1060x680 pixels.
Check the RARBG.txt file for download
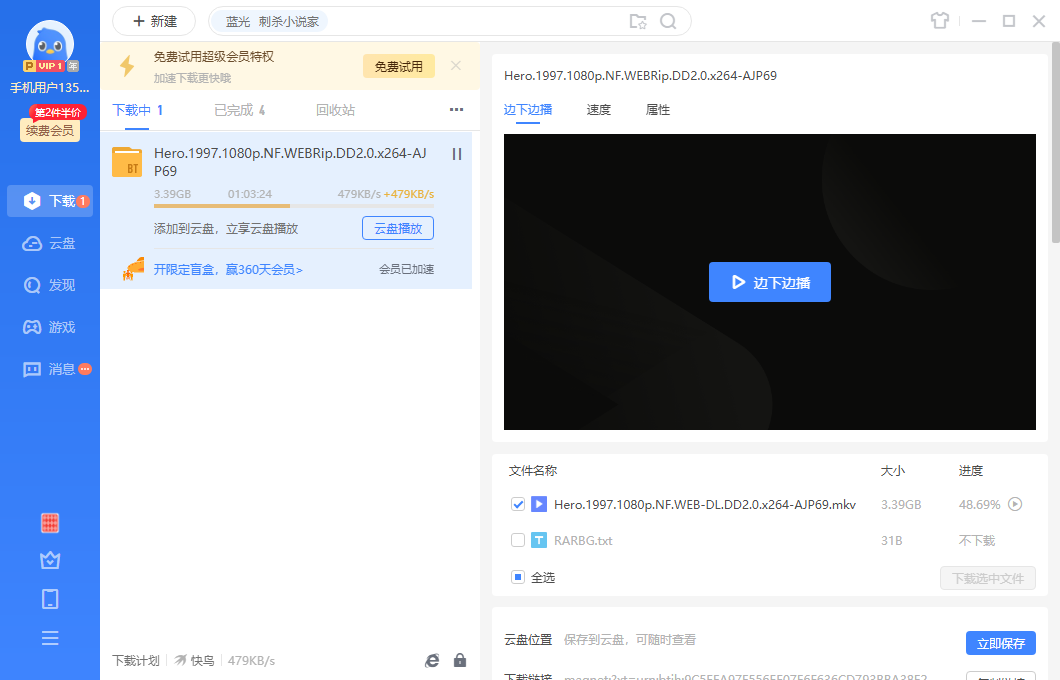pyautogui.click(x=518, y=540)
